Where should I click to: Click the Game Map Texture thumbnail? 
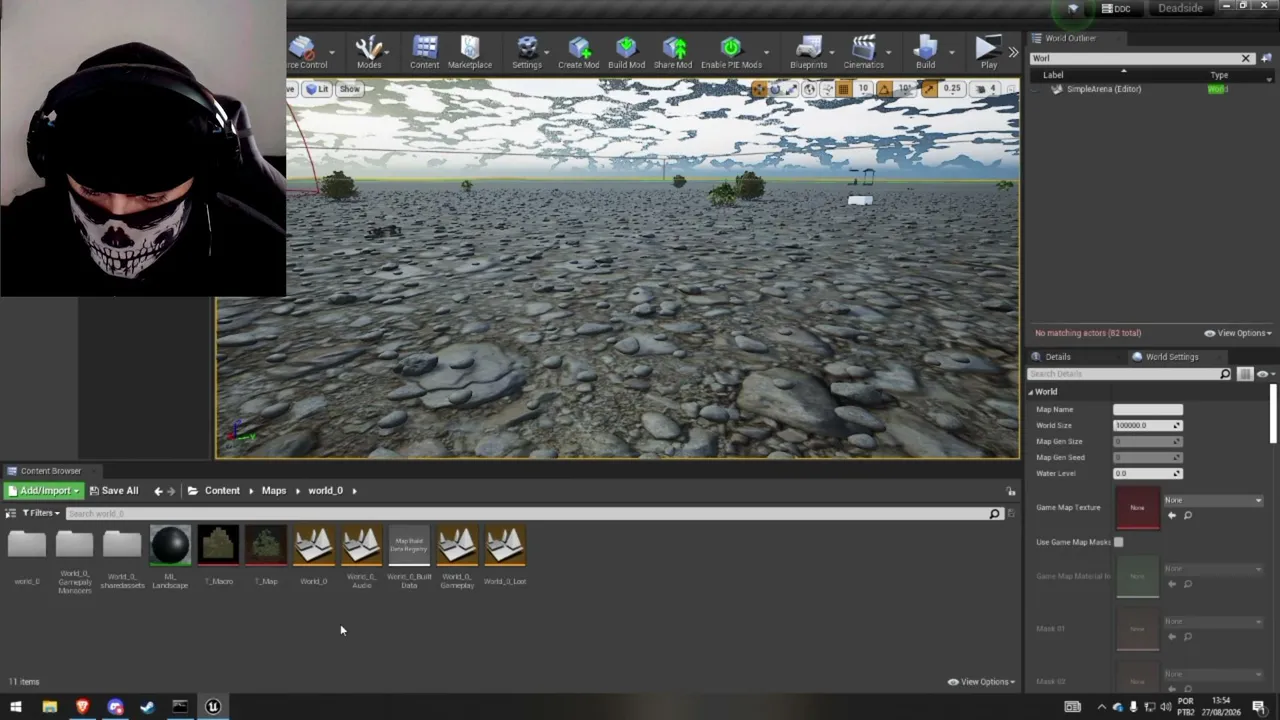pos(1137,508)
